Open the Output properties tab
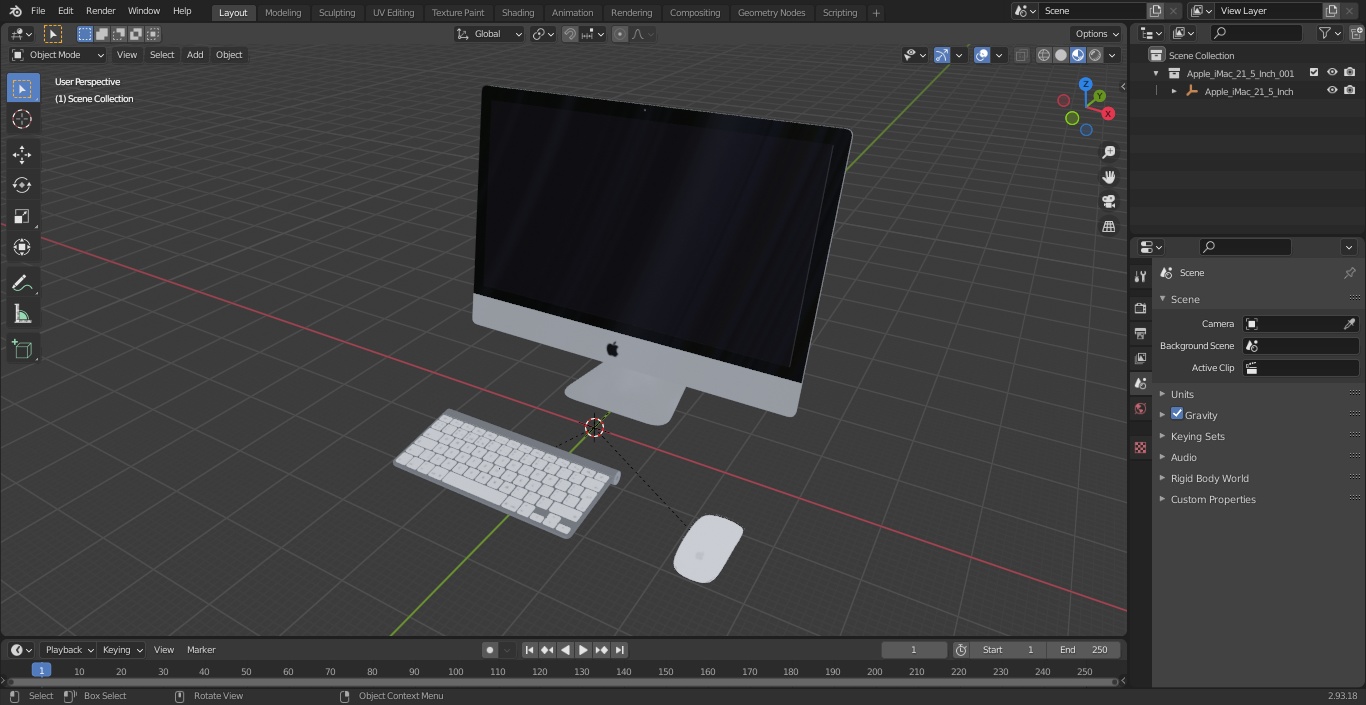Screen dimensions: 1366x705 coord(1140,333)
